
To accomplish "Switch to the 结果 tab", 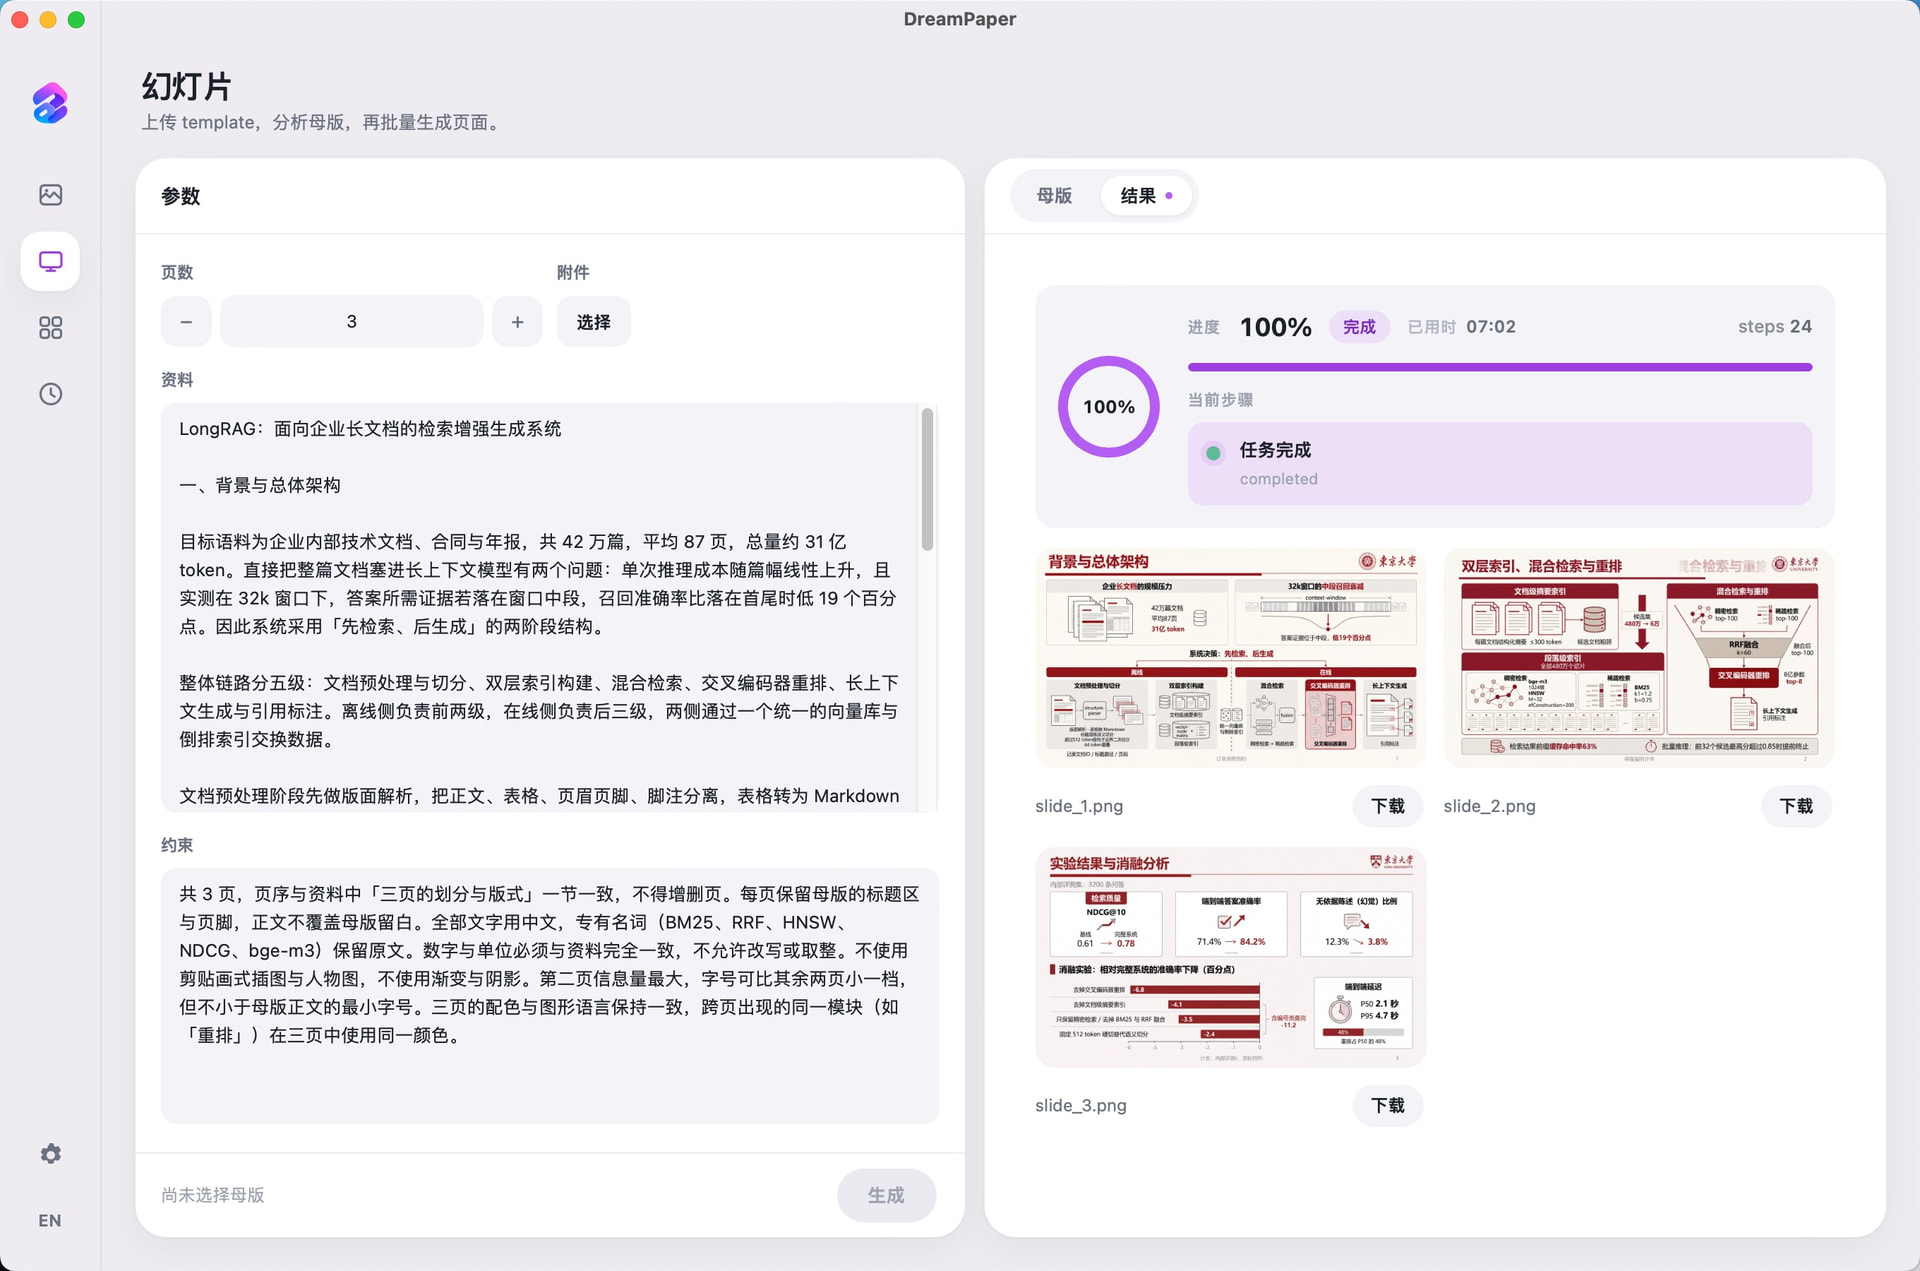I will tap(1146, 196).
